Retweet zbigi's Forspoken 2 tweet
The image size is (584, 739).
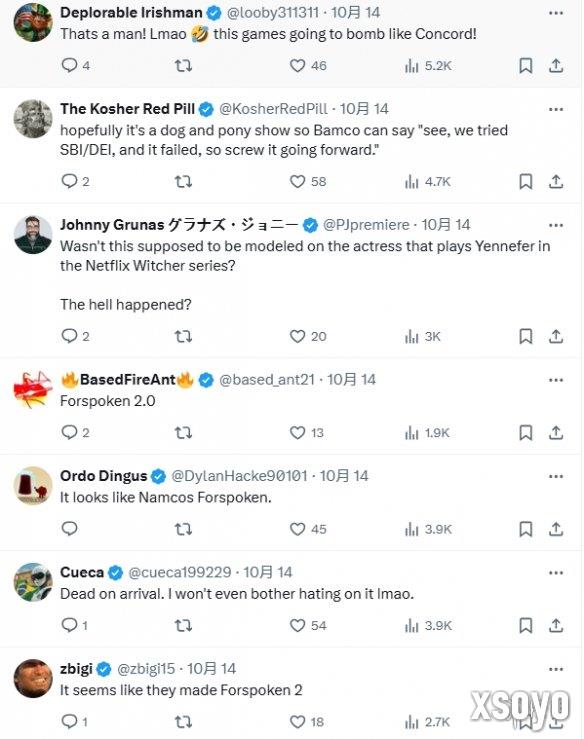click(183, 722)
